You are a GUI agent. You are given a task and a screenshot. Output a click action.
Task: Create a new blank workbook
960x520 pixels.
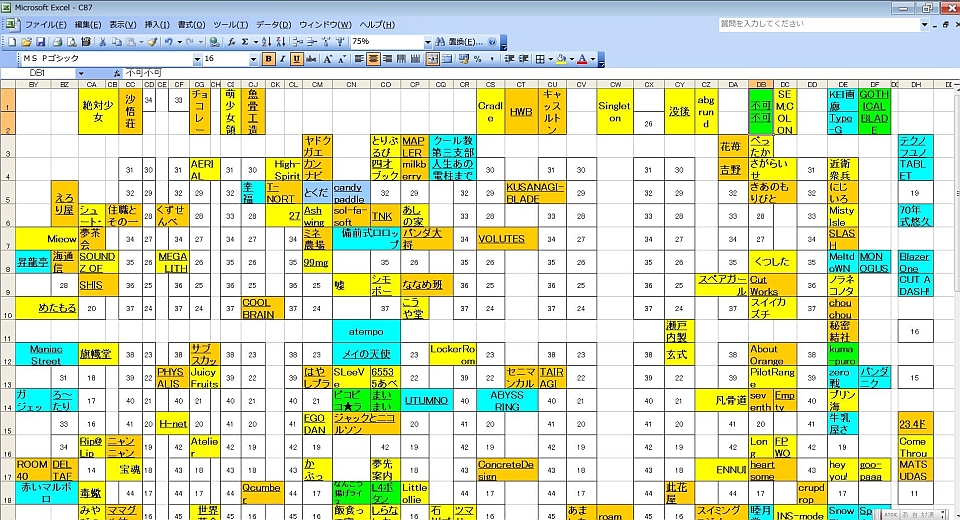(x=12, y=42)
